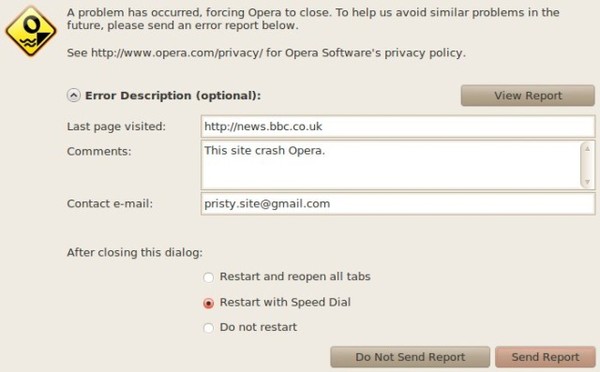Select Restart and reopen all tabs
The height and width of the screenshot is (372, 600).
209,277
